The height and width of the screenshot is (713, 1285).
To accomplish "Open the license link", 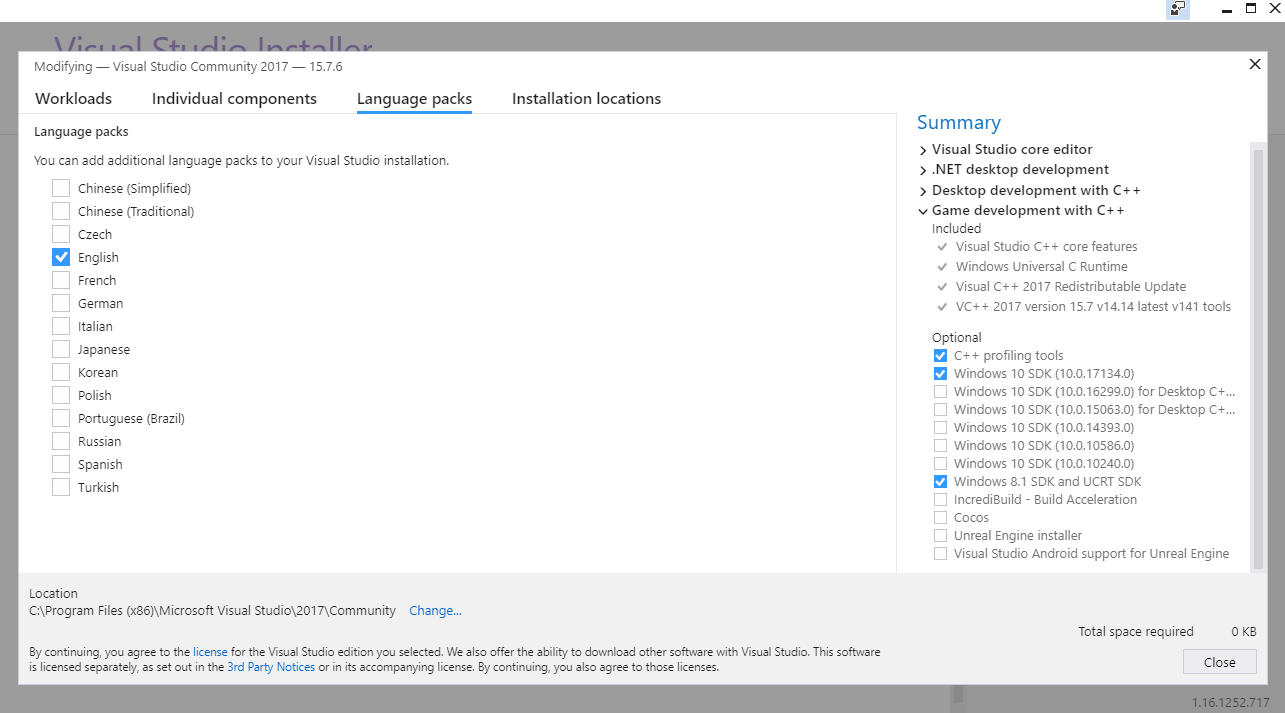I will click(210, 652).
